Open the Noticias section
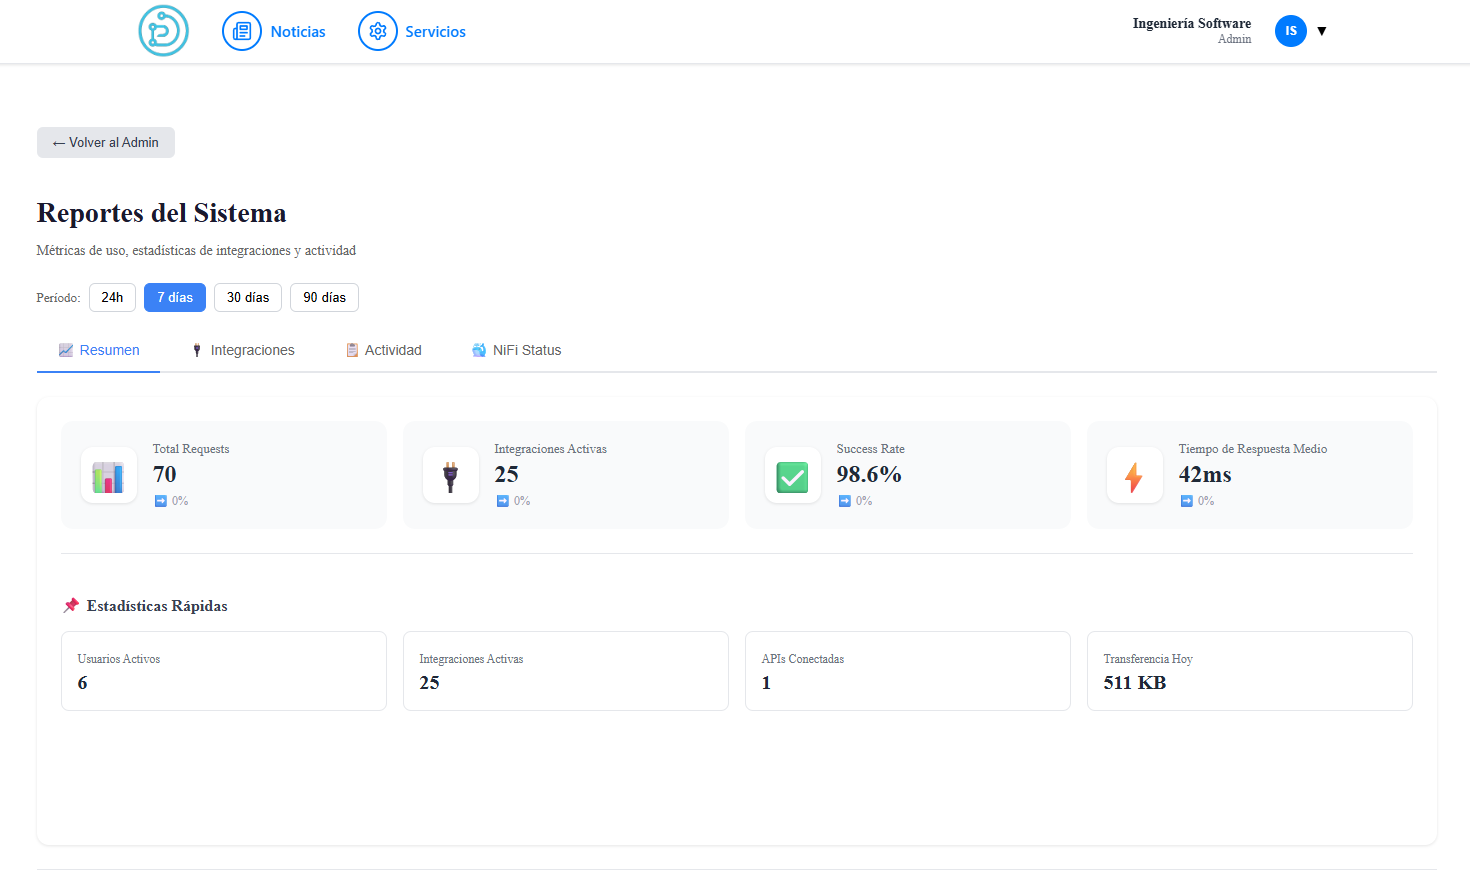Screen dimensions: 1470x880 [x=298, y=32]
